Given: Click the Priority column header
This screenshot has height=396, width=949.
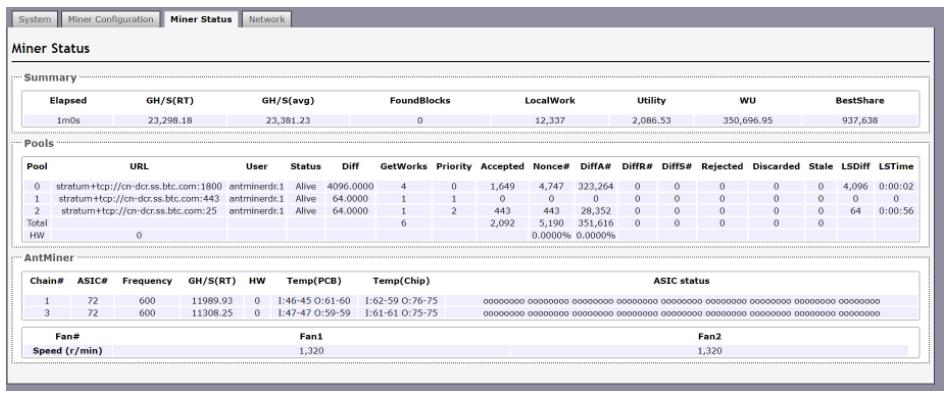Looking at the screenshot, I should pos(453,166).
